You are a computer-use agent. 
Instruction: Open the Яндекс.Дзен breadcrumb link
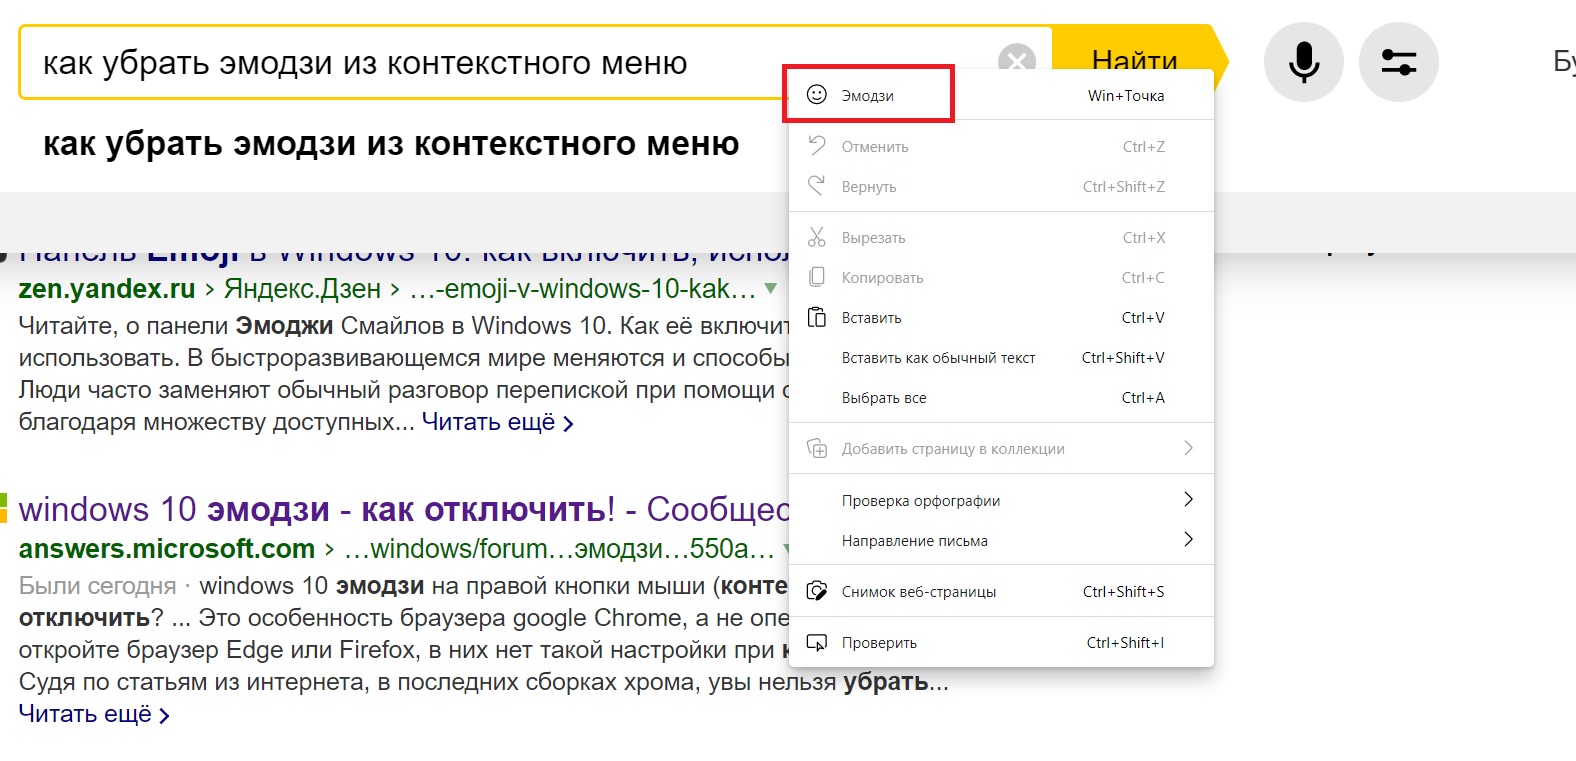(302, 289)
